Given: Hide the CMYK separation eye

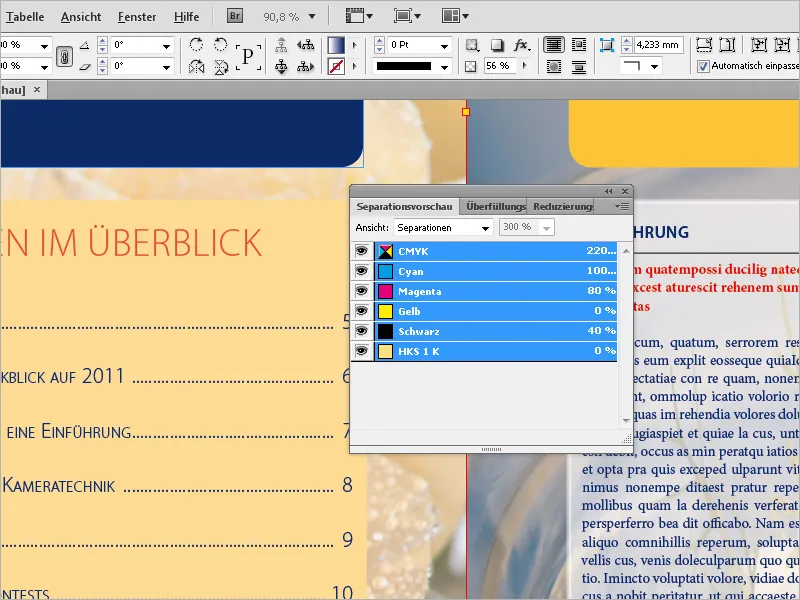Looking at the screenshot, I should (362, 251).
